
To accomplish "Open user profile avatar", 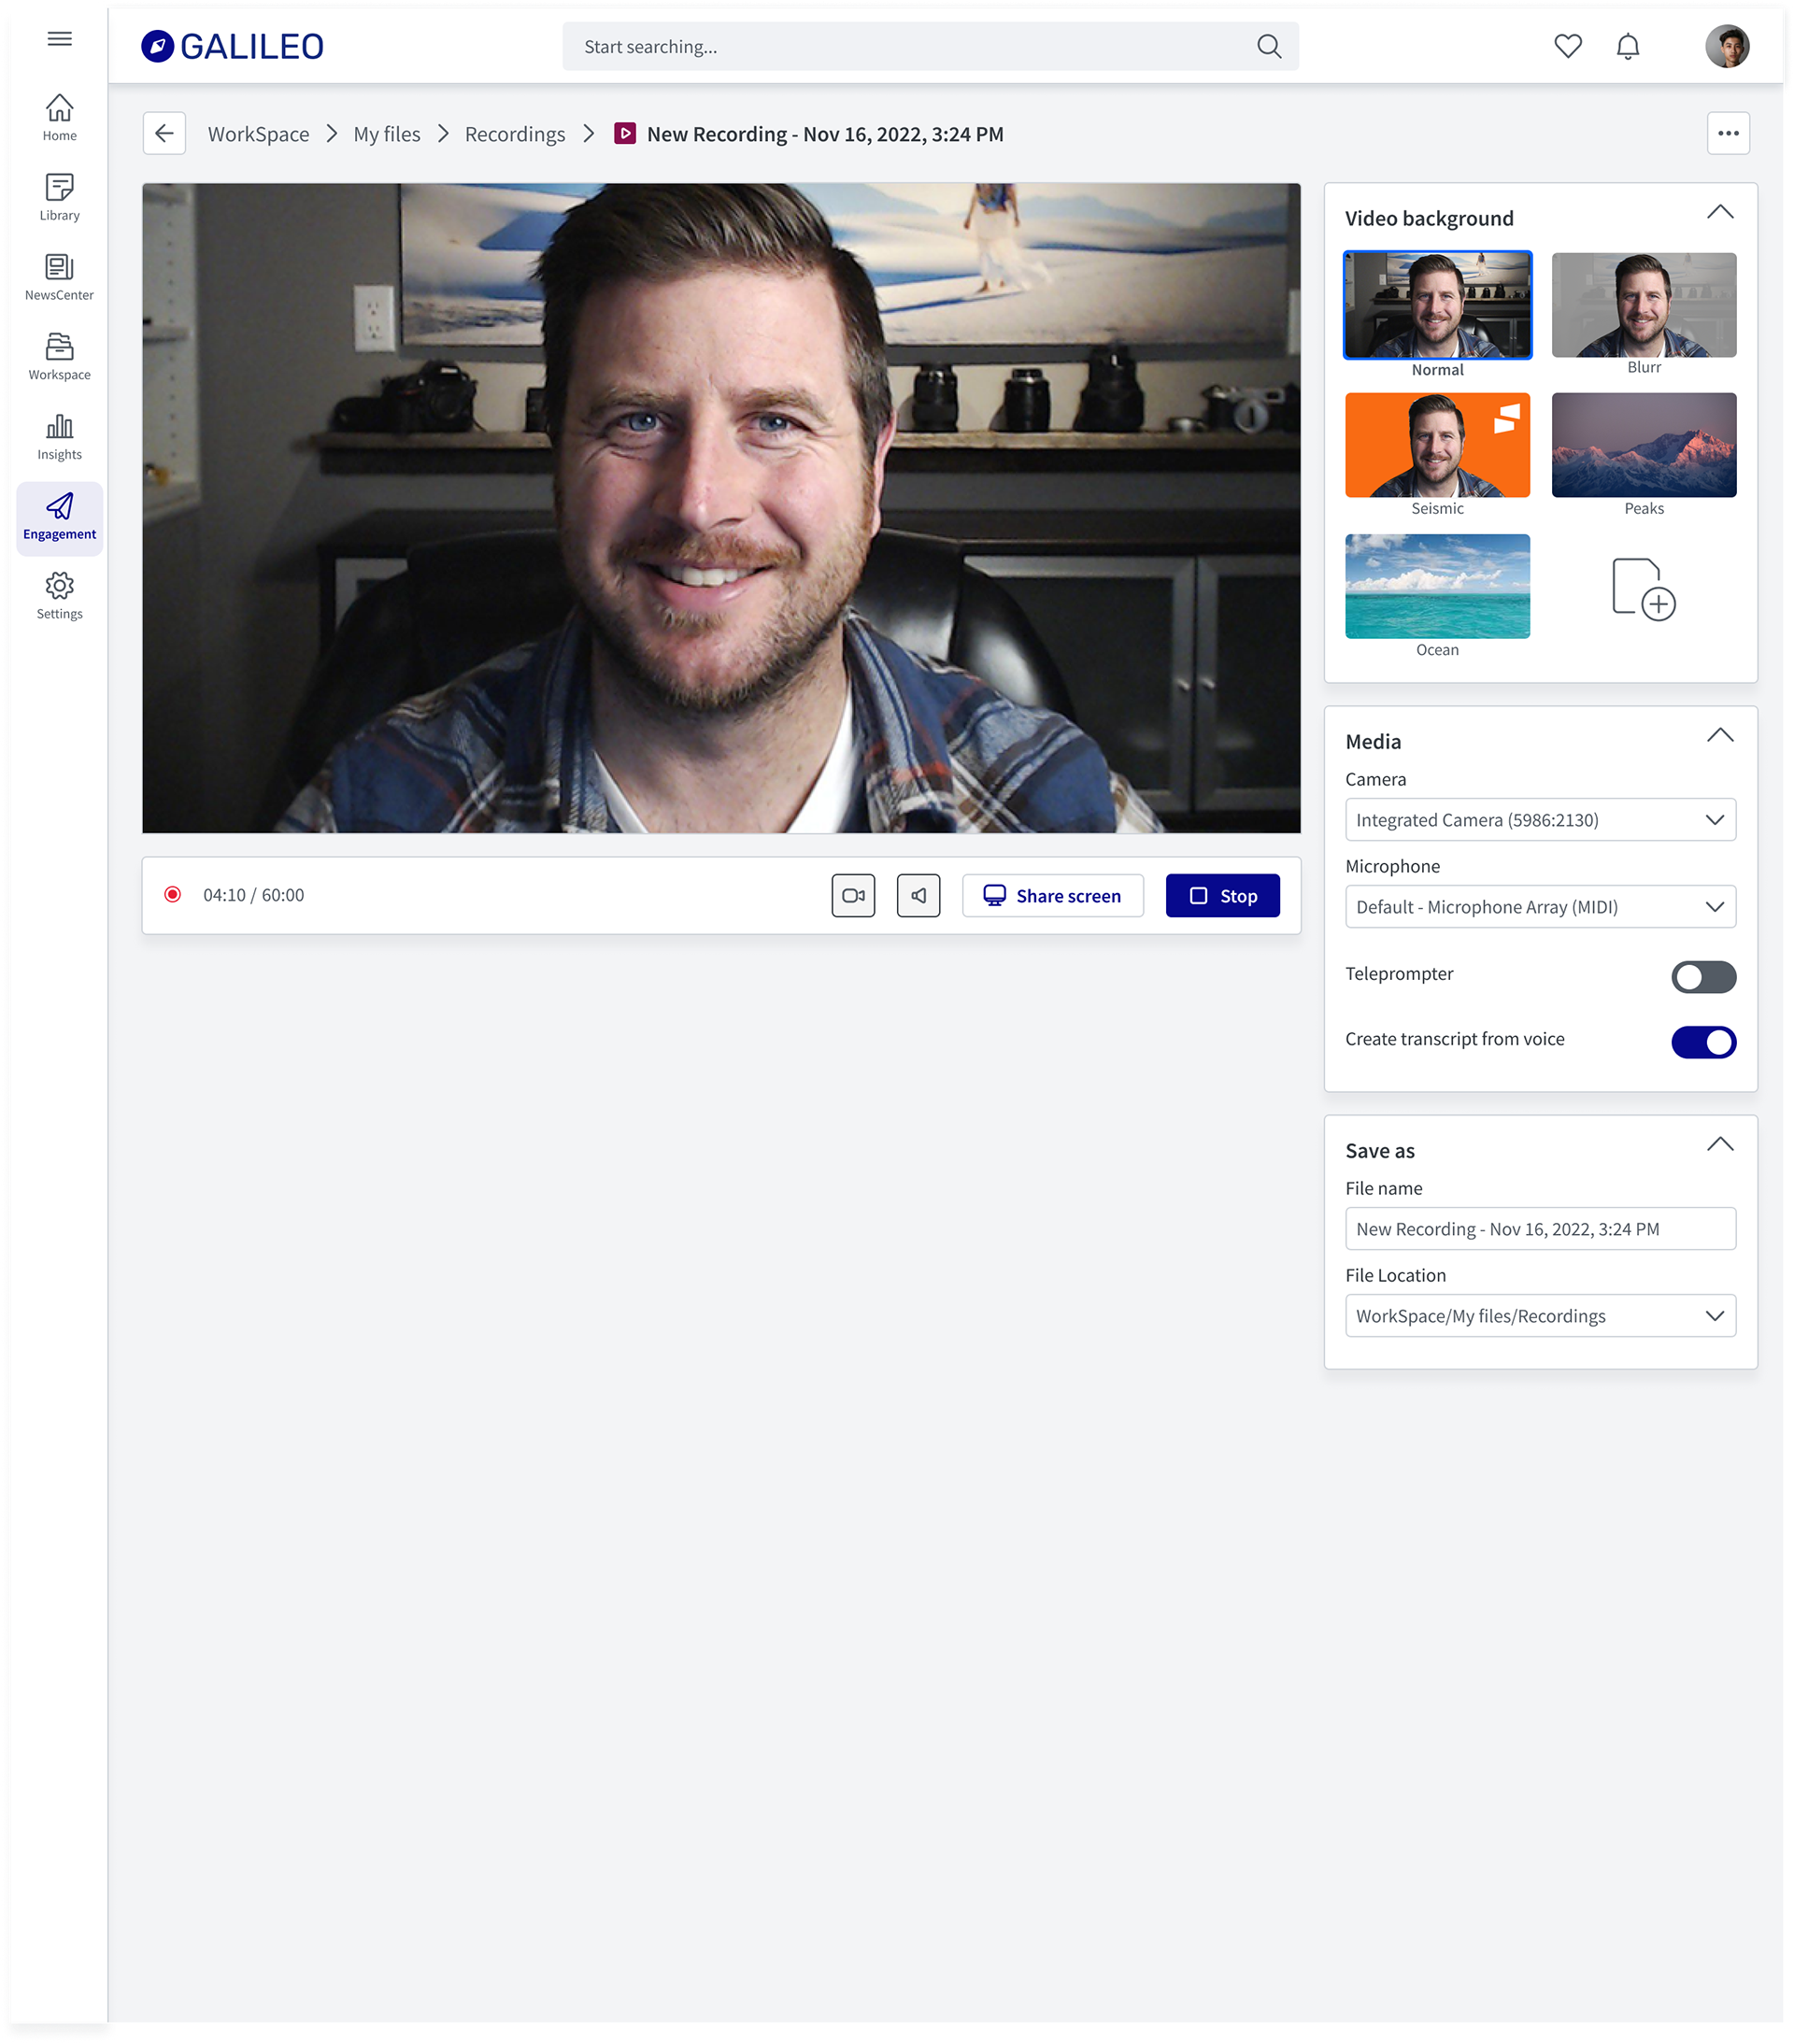I will 1726,46.
